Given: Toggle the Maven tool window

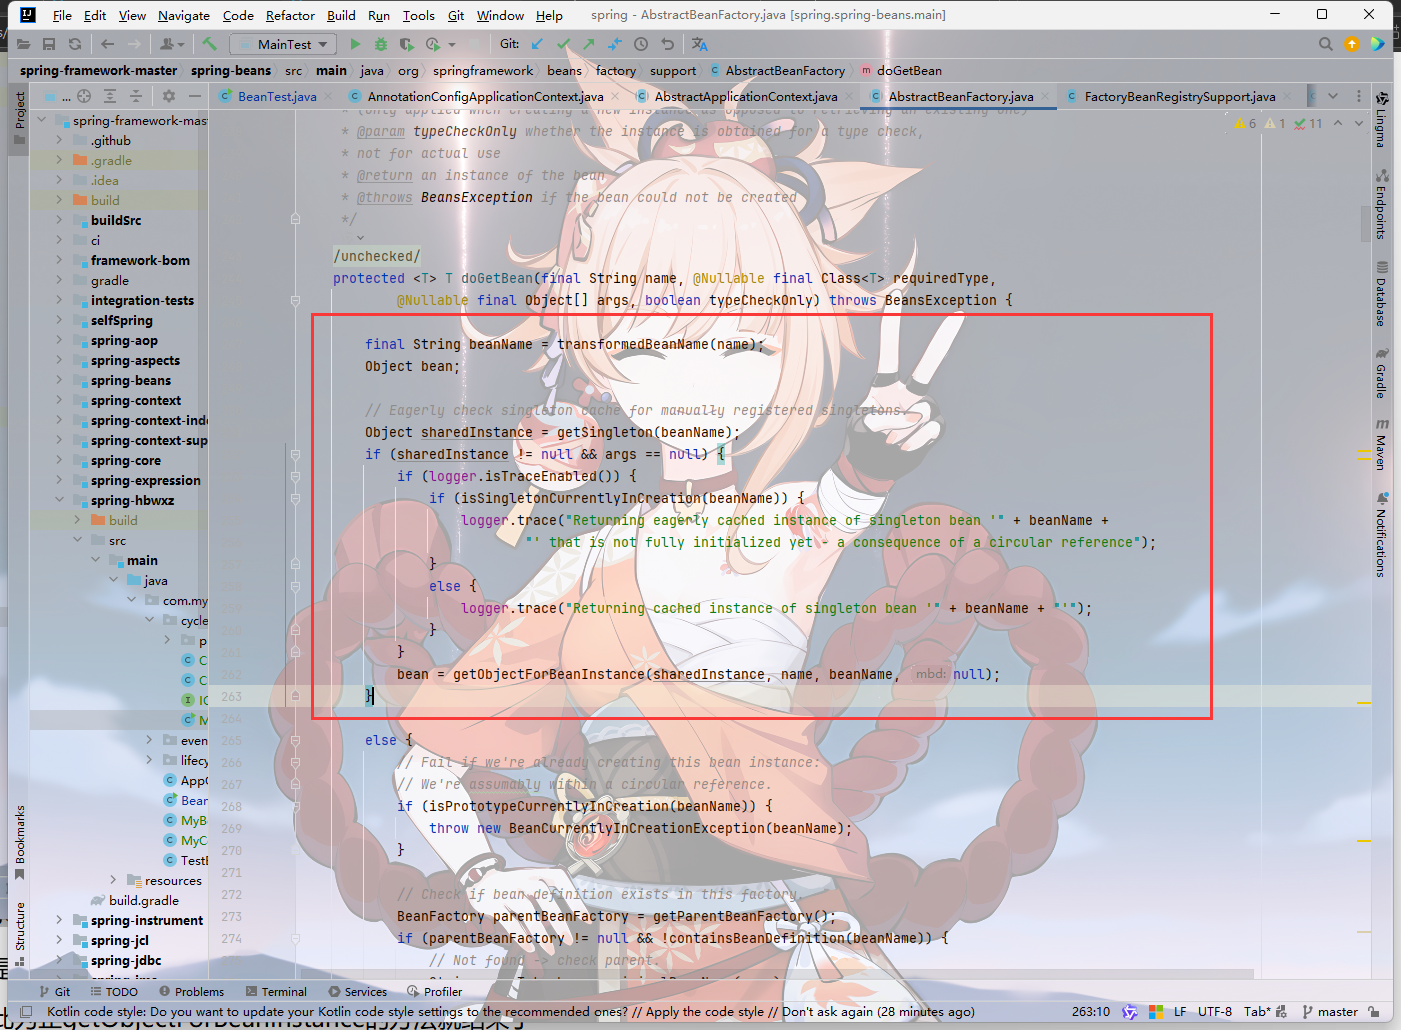Looking at the screenshot, I should 1381,444.
